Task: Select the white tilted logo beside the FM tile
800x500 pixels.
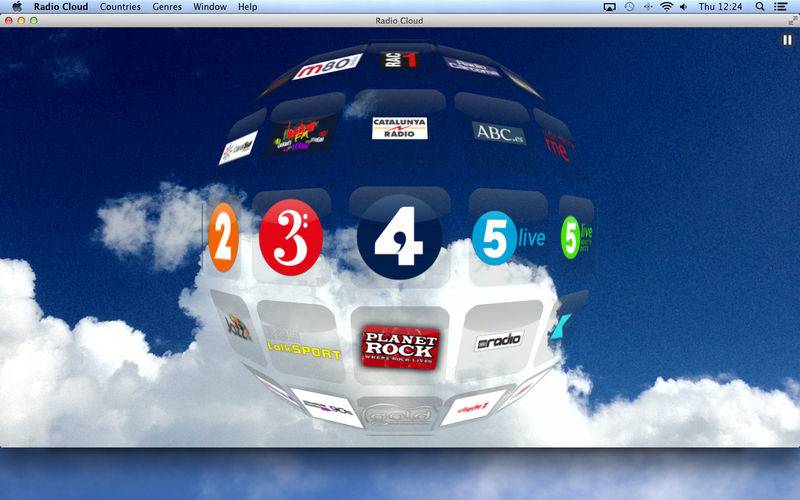Action: click(x=238, y=148)
